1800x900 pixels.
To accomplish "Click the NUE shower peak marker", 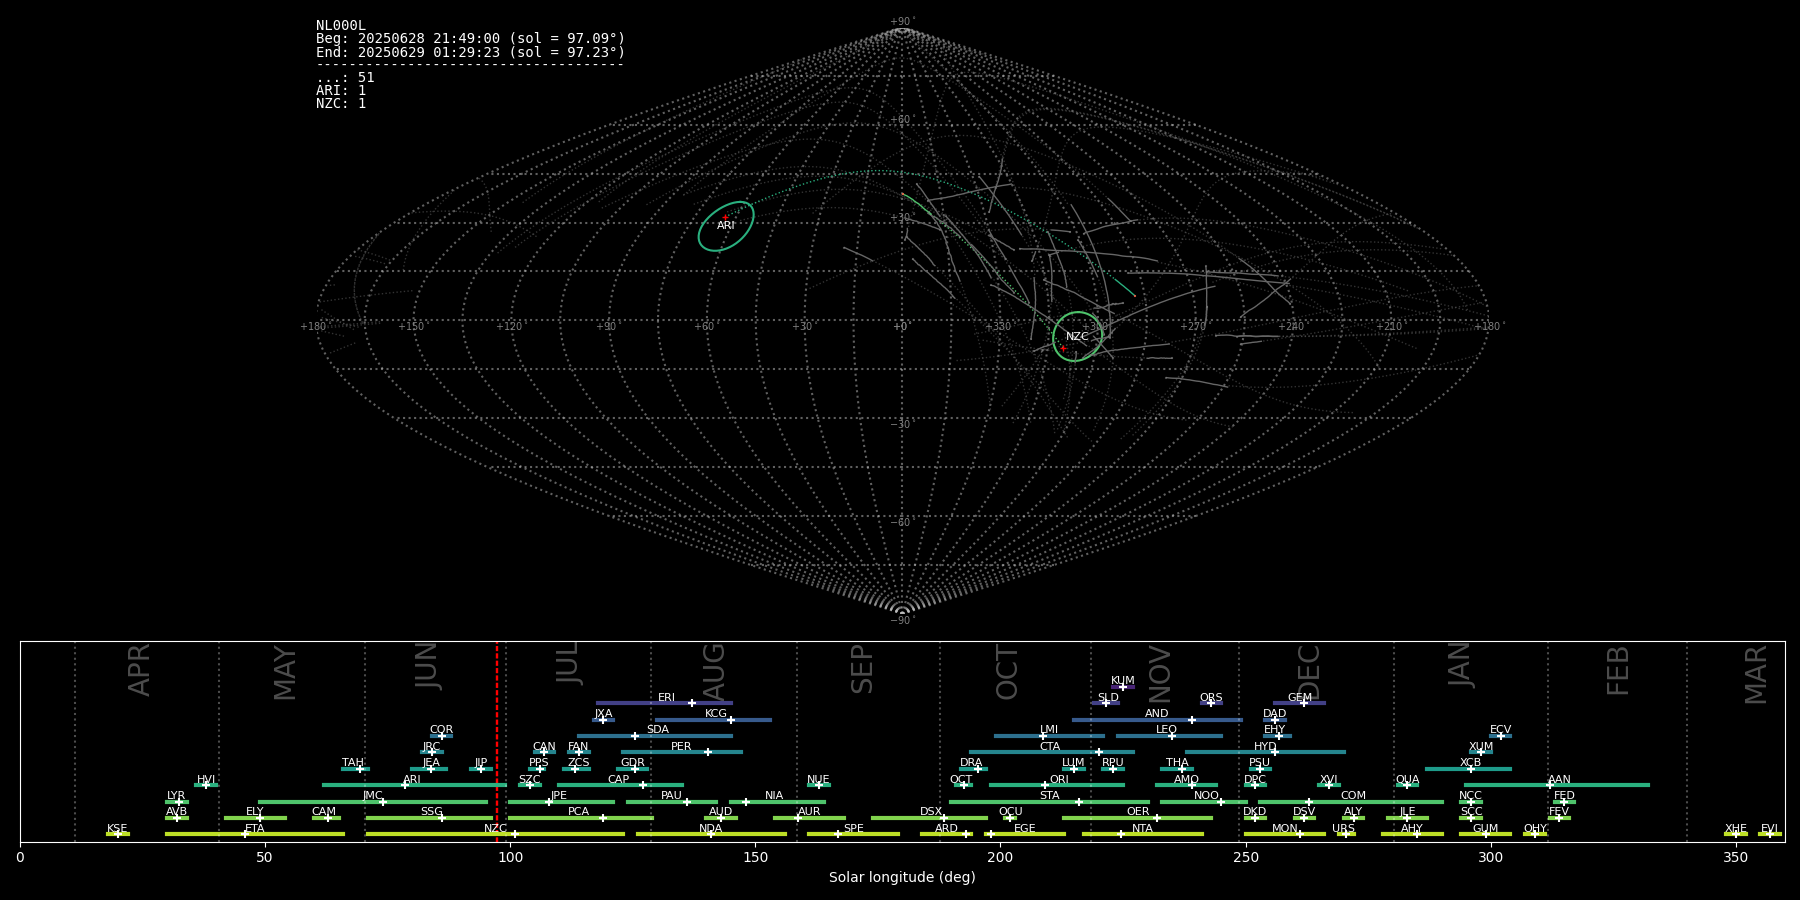I will 819,785.
